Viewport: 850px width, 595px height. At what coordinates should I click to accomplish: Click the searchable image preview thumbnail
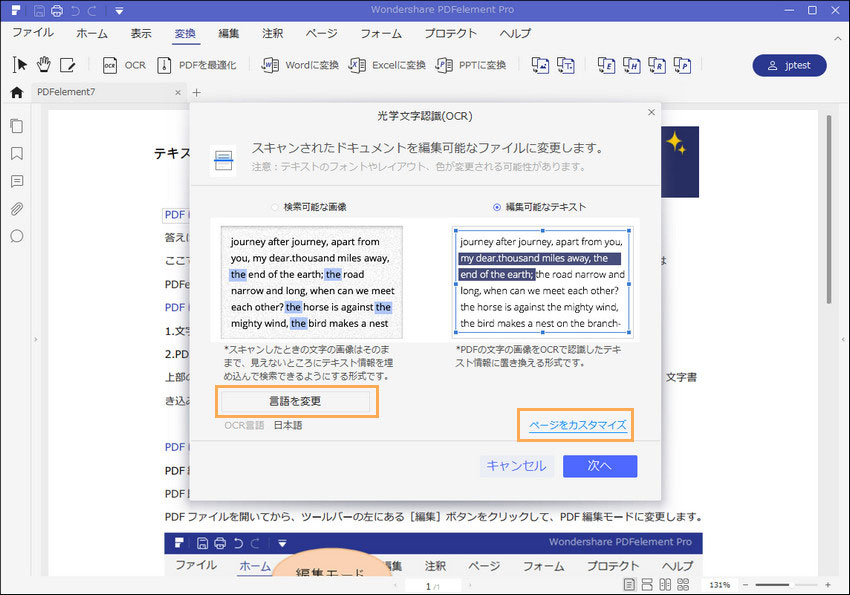[x=312, y=282]
